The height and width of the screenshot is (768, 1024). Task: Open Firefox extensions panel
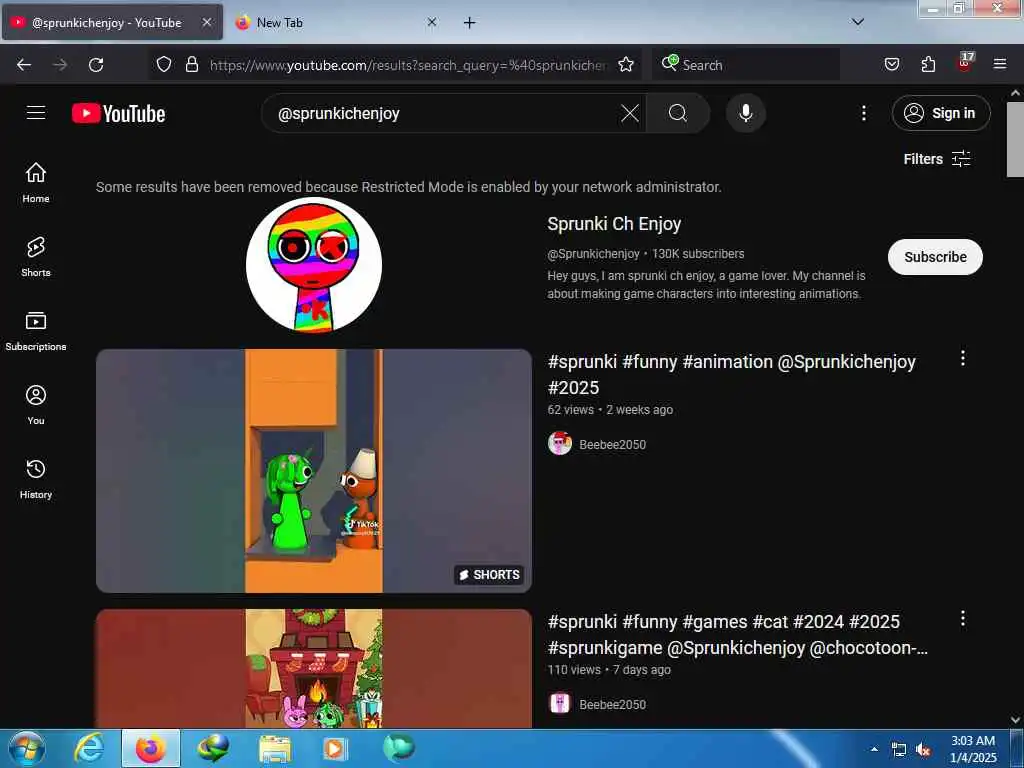(x=928, y=64)
